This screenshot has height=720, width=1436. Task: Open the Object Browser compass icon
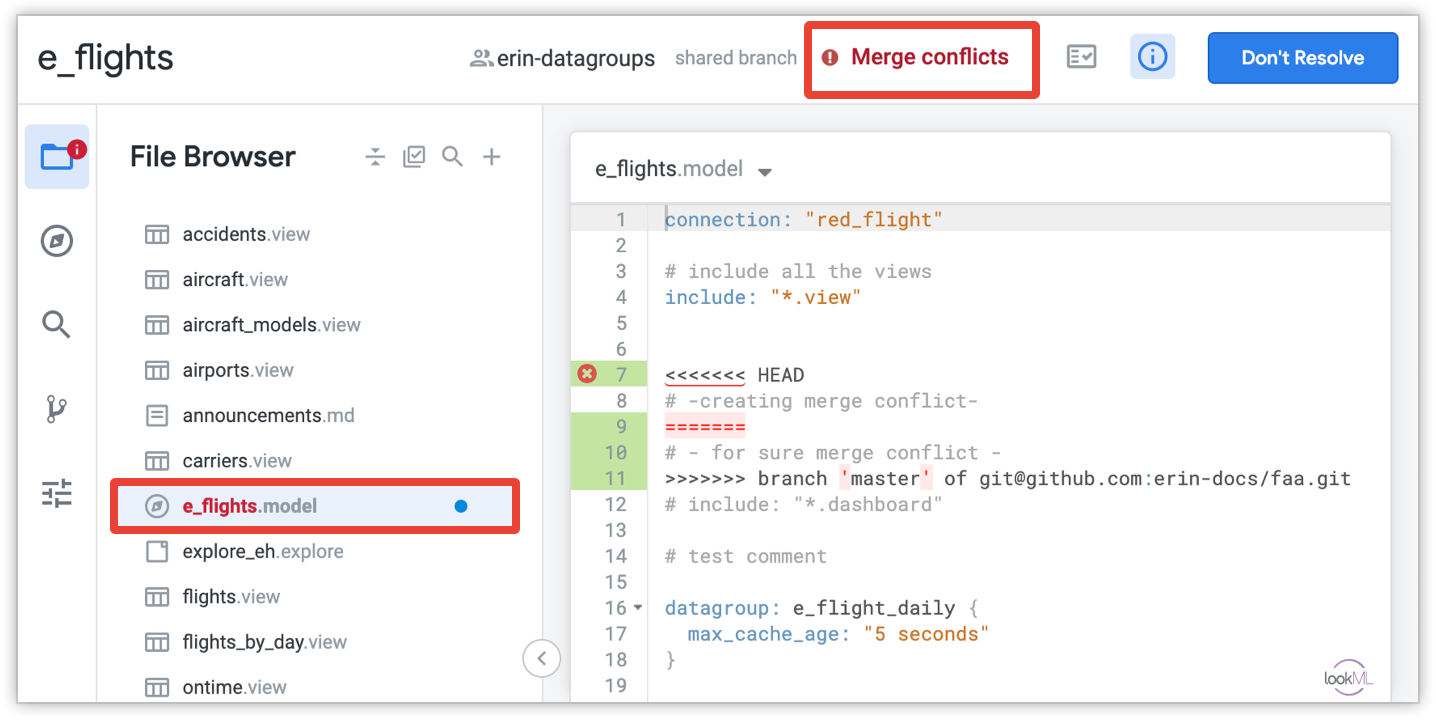pyautogui.click(x=57, y=241)
